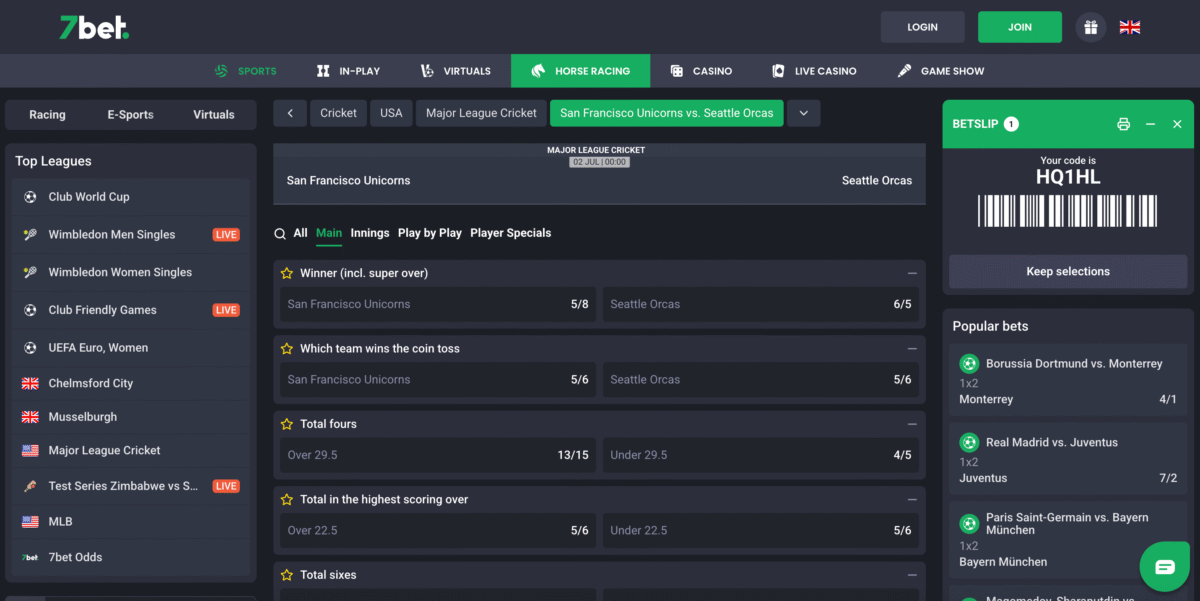Open the match selector dropdown arrow

click(804, 113)
